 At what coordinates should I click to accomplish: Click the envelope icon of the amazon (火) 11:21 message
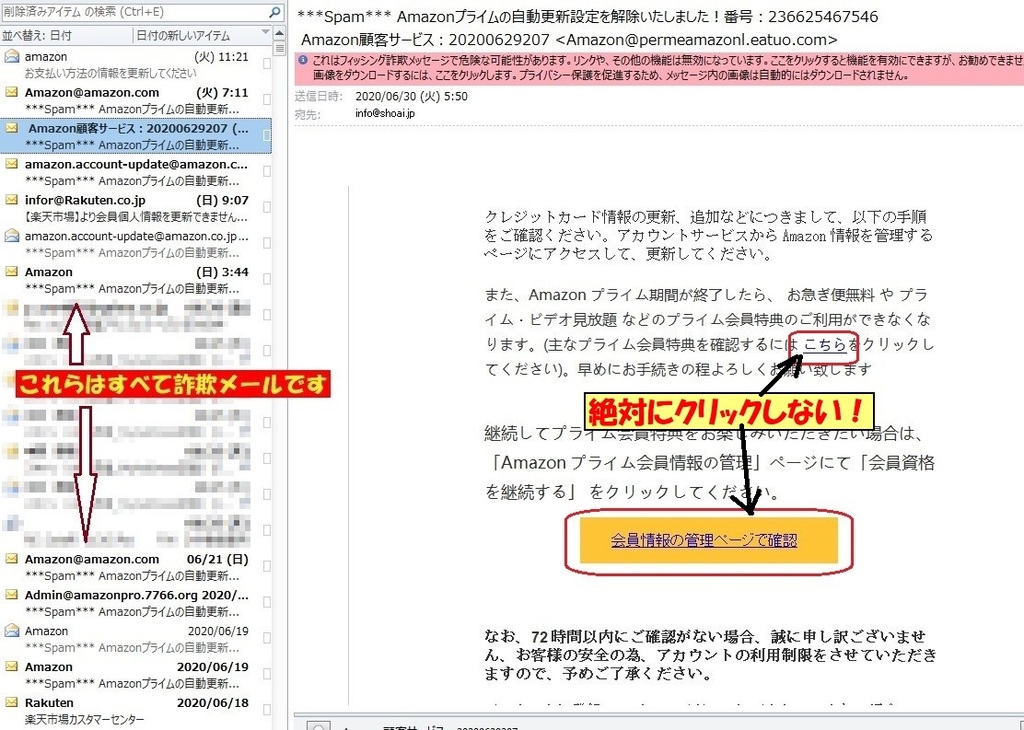(x=11, y=57)
